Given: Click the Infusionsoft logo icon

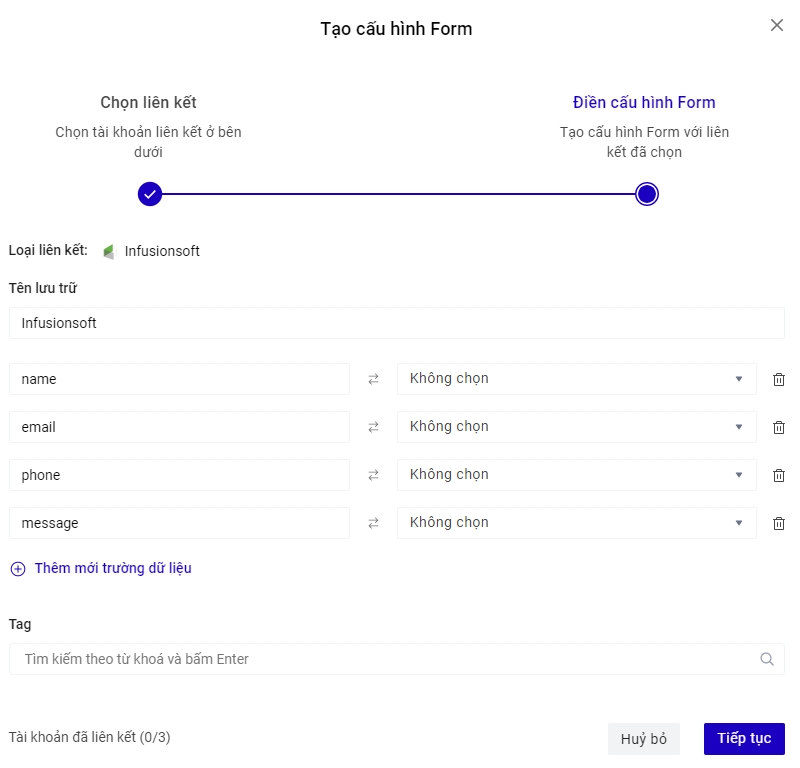Looking at the screenshot, I should [109, 251].
